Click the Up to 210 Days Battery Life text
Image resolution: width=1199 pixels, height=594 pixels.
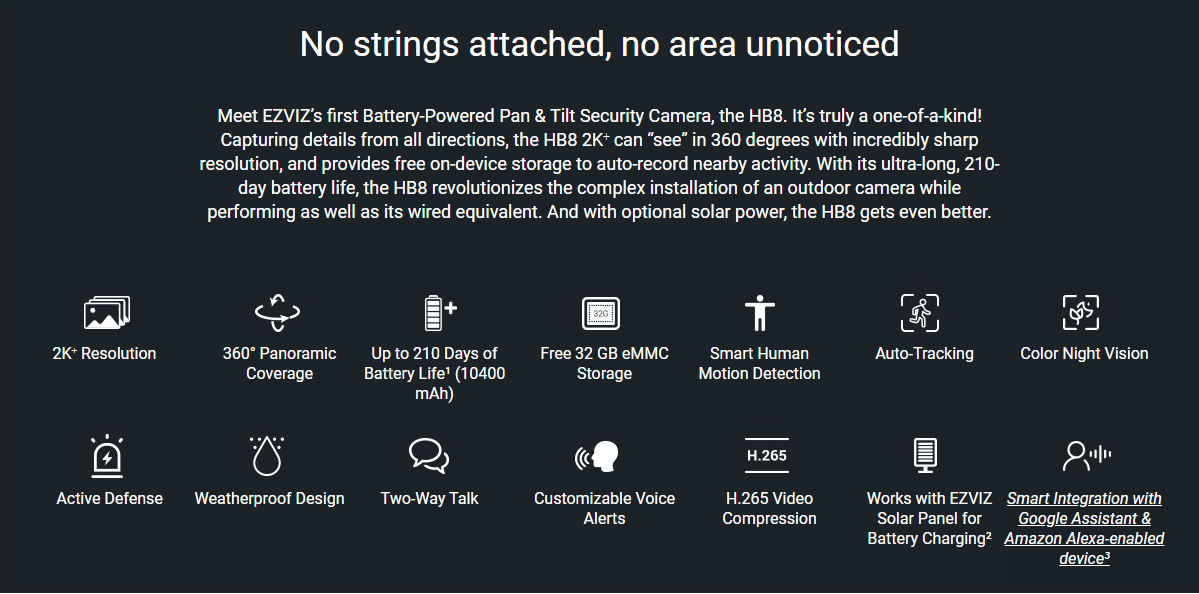[434, 374]
